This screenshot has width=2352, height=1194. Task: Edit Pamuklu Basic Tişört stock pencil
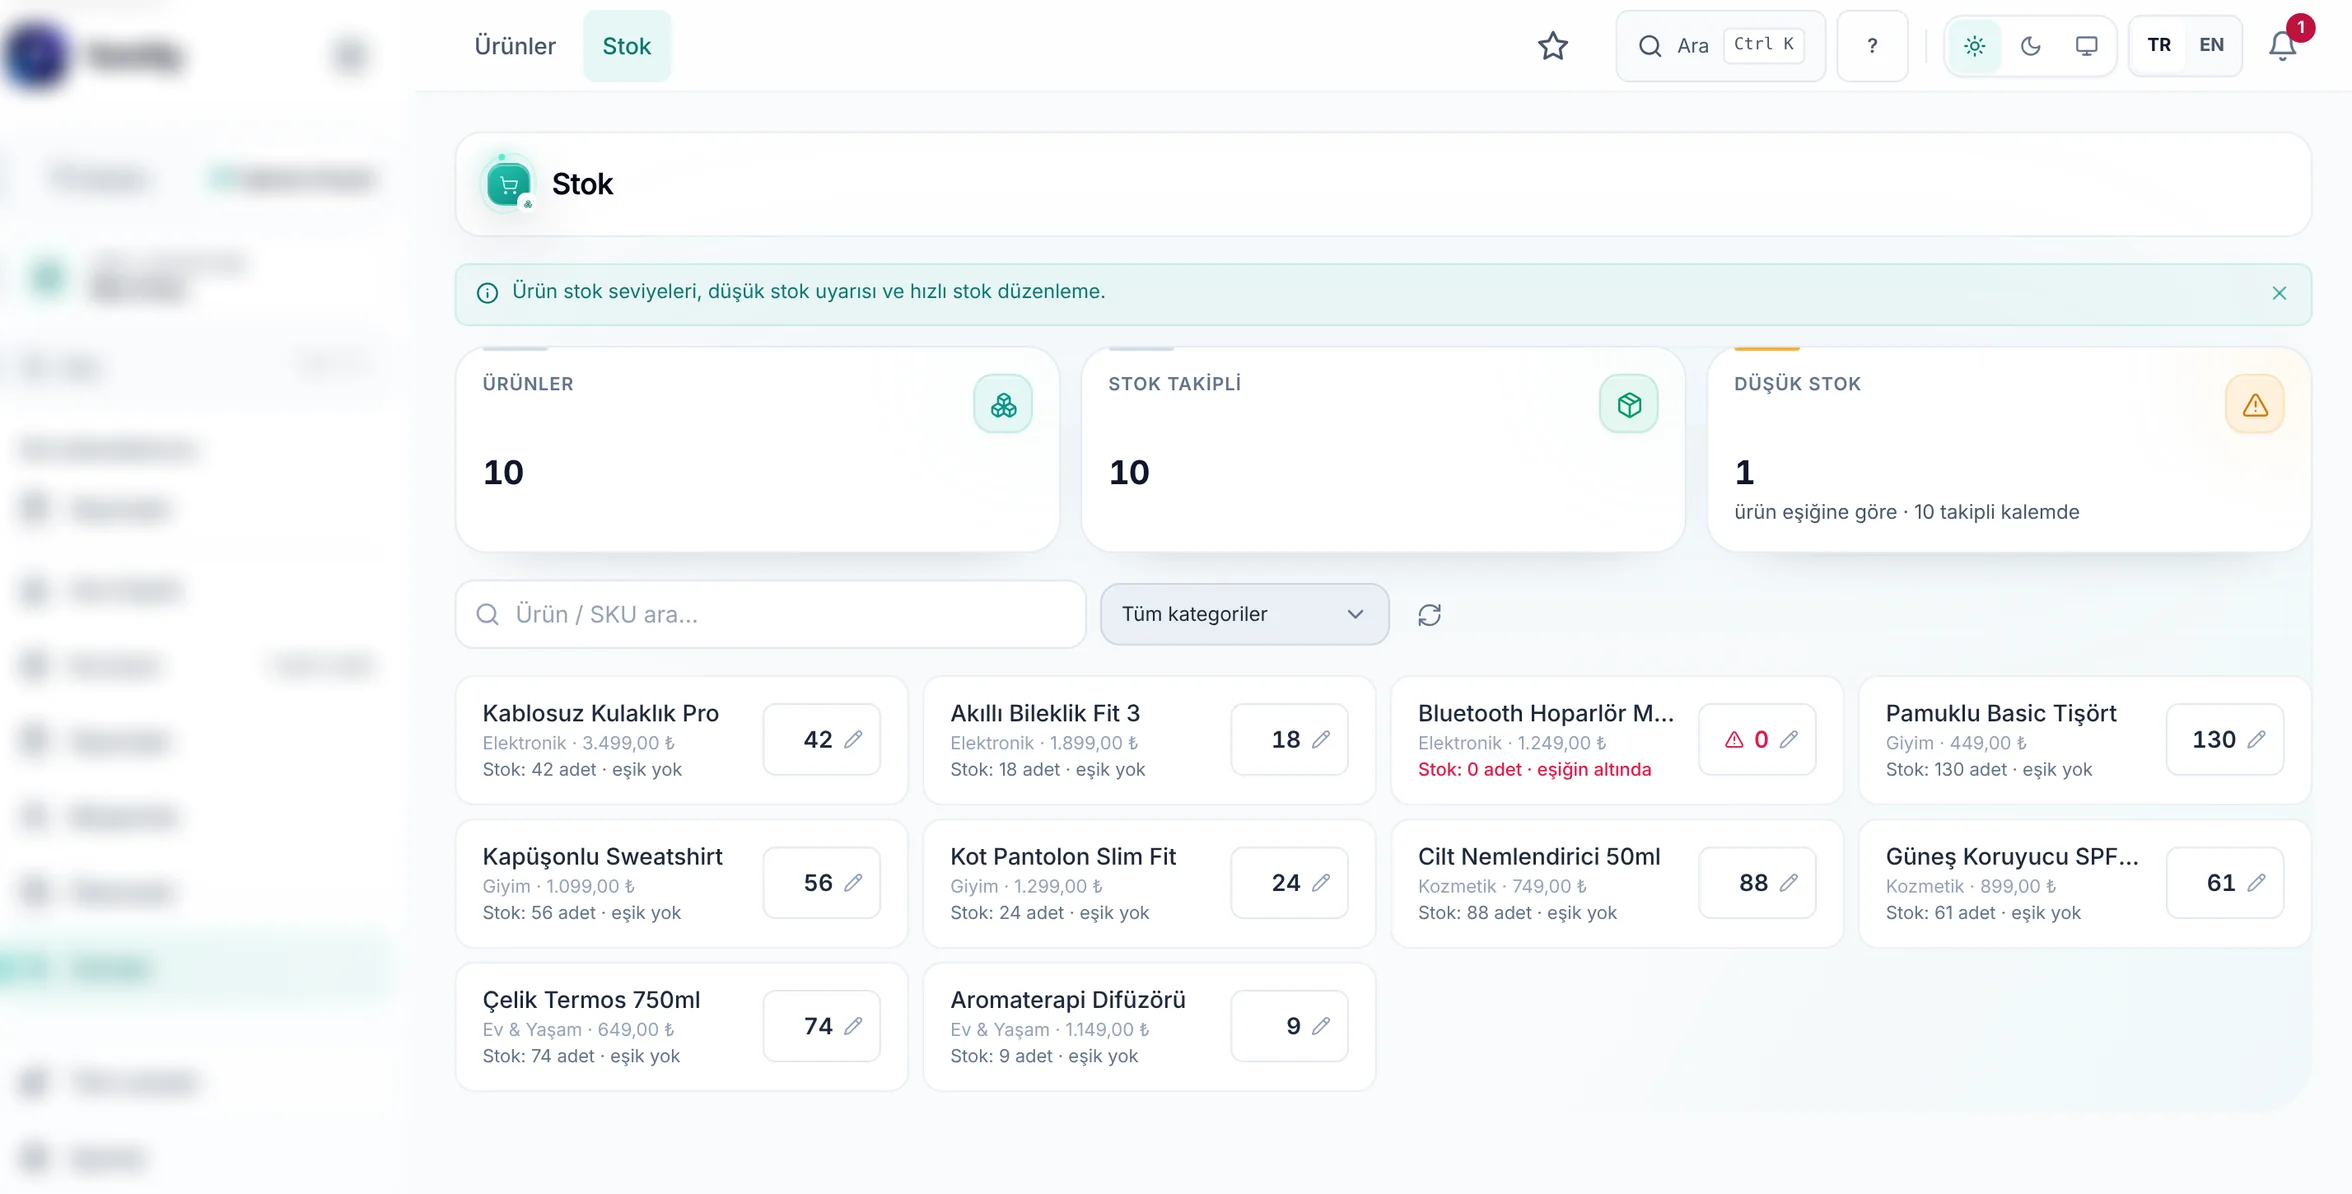coord(2257,739)
